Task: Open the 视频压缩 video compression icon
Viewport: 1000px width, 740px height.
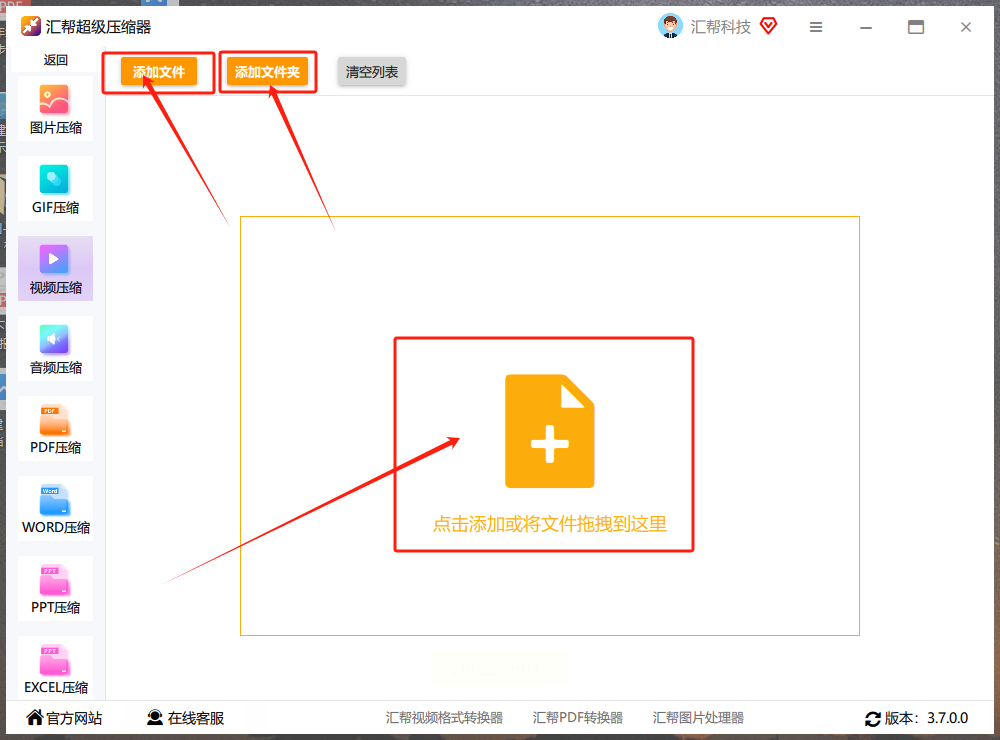Action: point(54,259)
